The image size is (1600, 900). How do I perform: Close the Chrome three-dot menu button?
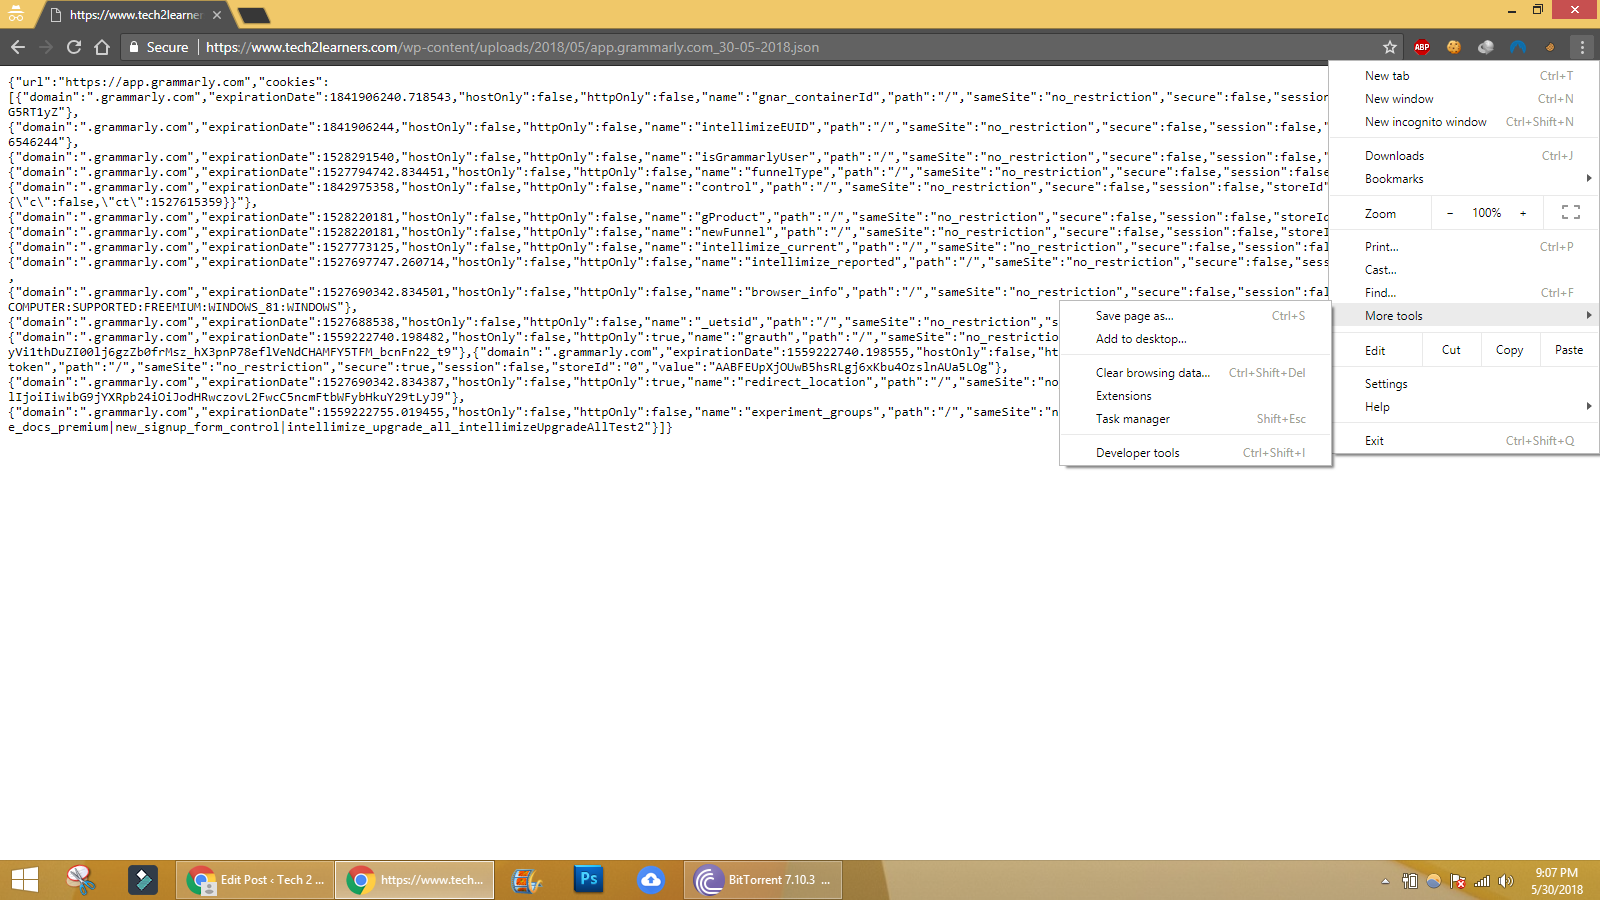pos(1582,47)
